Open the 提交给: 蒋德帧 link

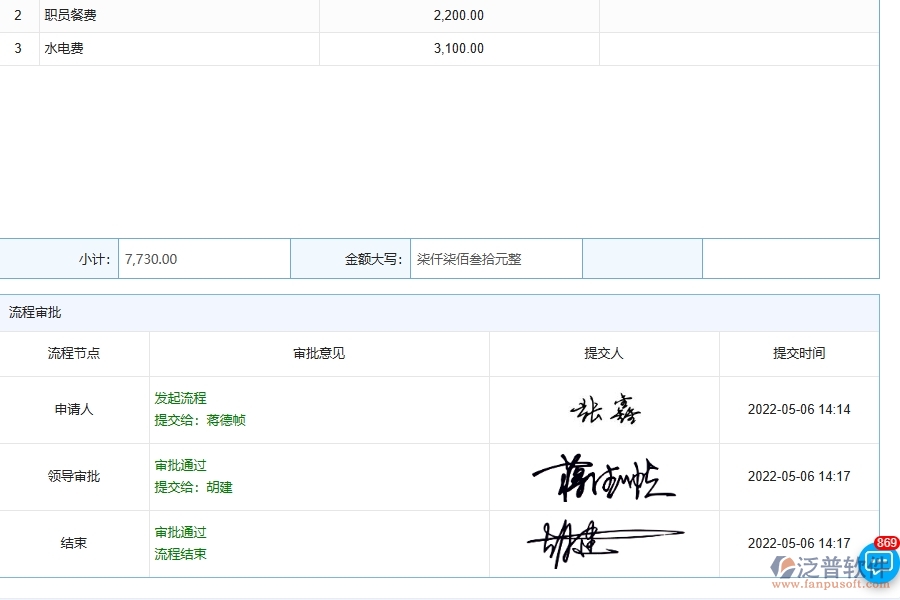pos(201,420)
